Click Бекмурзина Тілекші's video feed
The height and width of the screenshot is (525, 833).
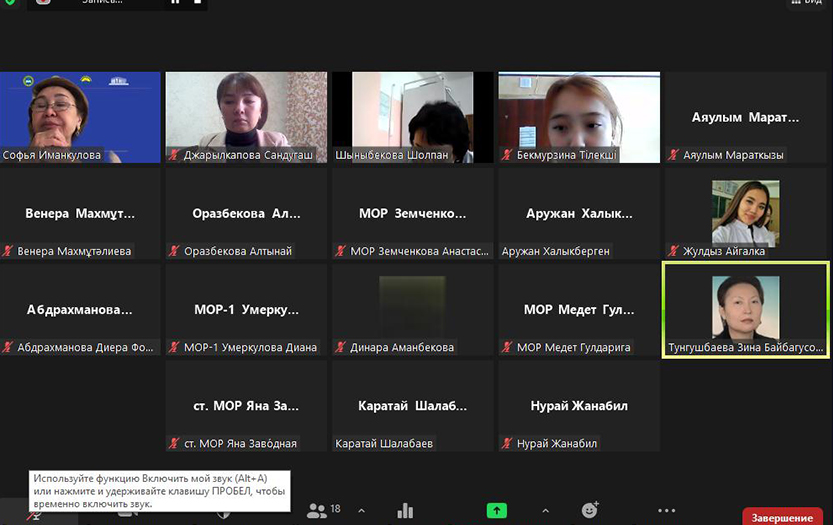pos(579,116)
